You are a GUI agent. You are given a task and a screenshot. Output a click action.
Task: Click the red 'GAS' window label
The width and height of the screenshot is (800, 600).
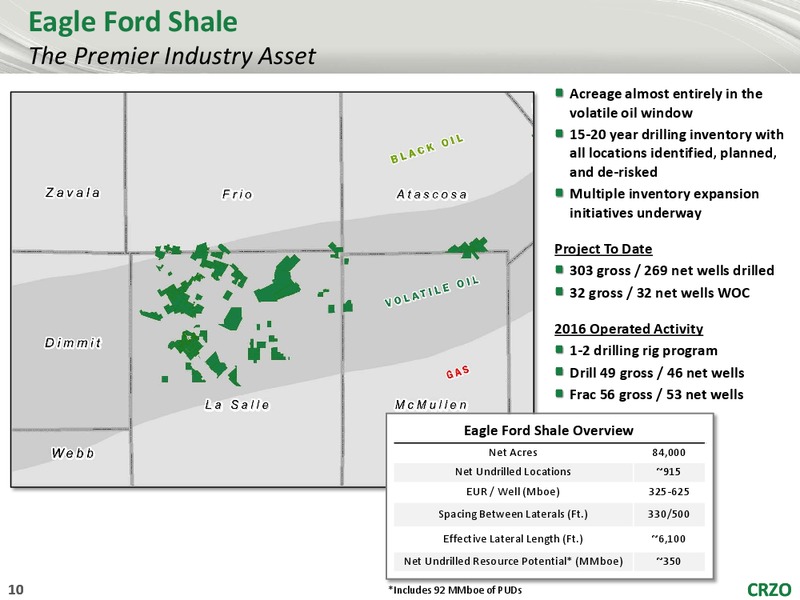(458, 372)
